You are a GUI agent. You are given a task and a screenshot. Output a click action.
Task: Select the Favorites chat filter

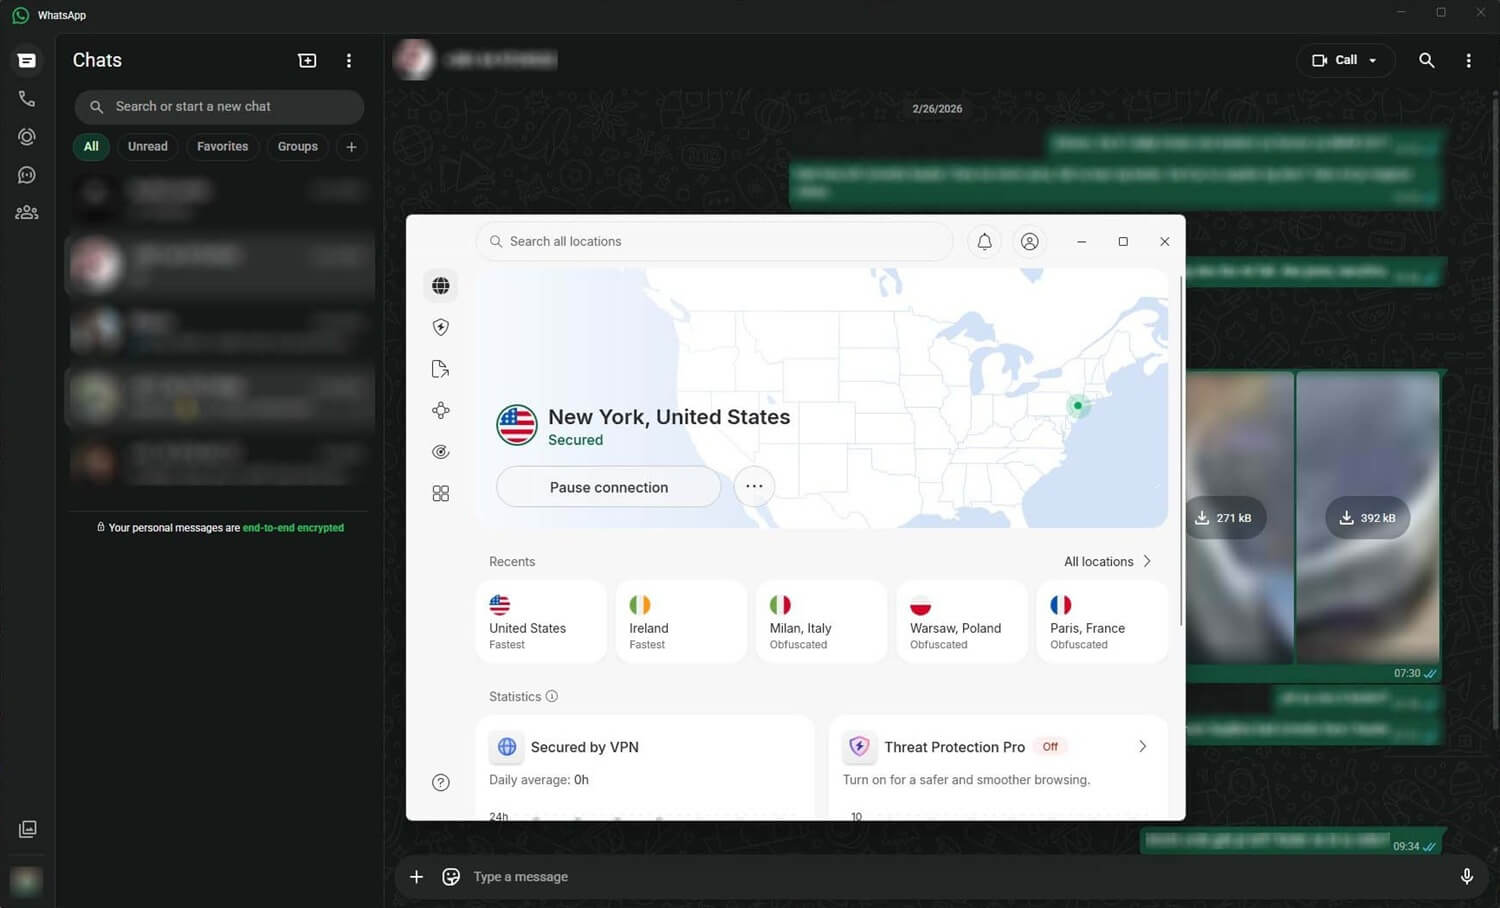coord(222,147)
